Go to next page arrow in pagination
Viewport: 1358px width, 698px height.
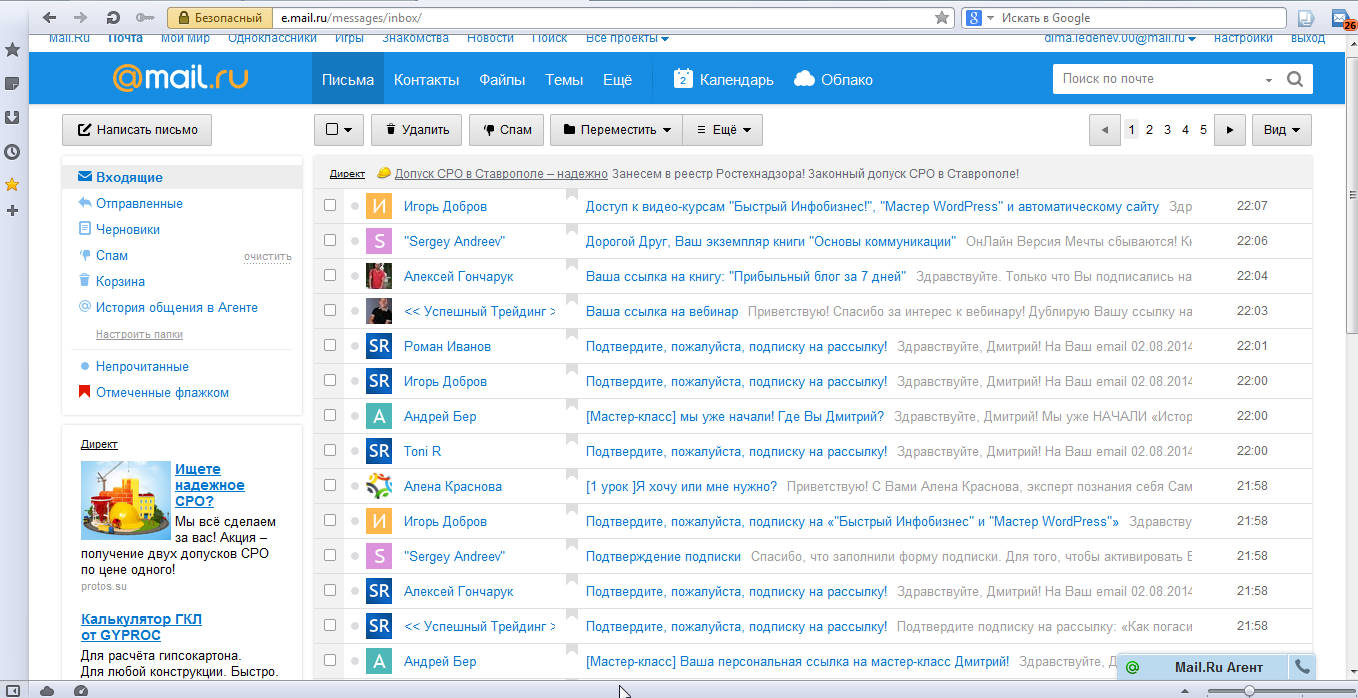[x=1231, y=130]
